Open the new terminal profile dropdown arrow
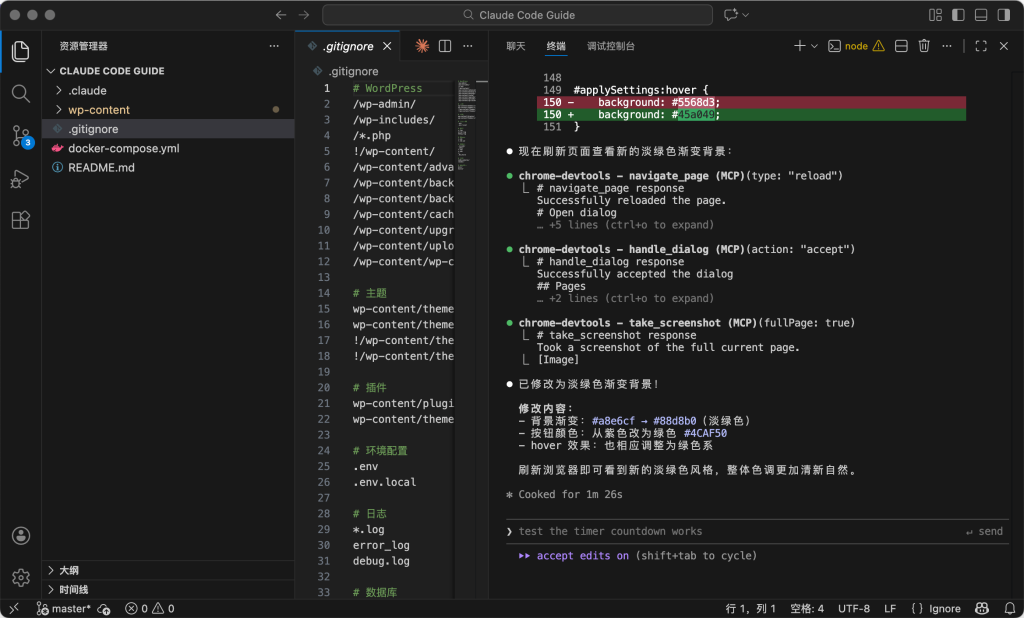Viewport: 1024px width, 618px height. (814, 46)
